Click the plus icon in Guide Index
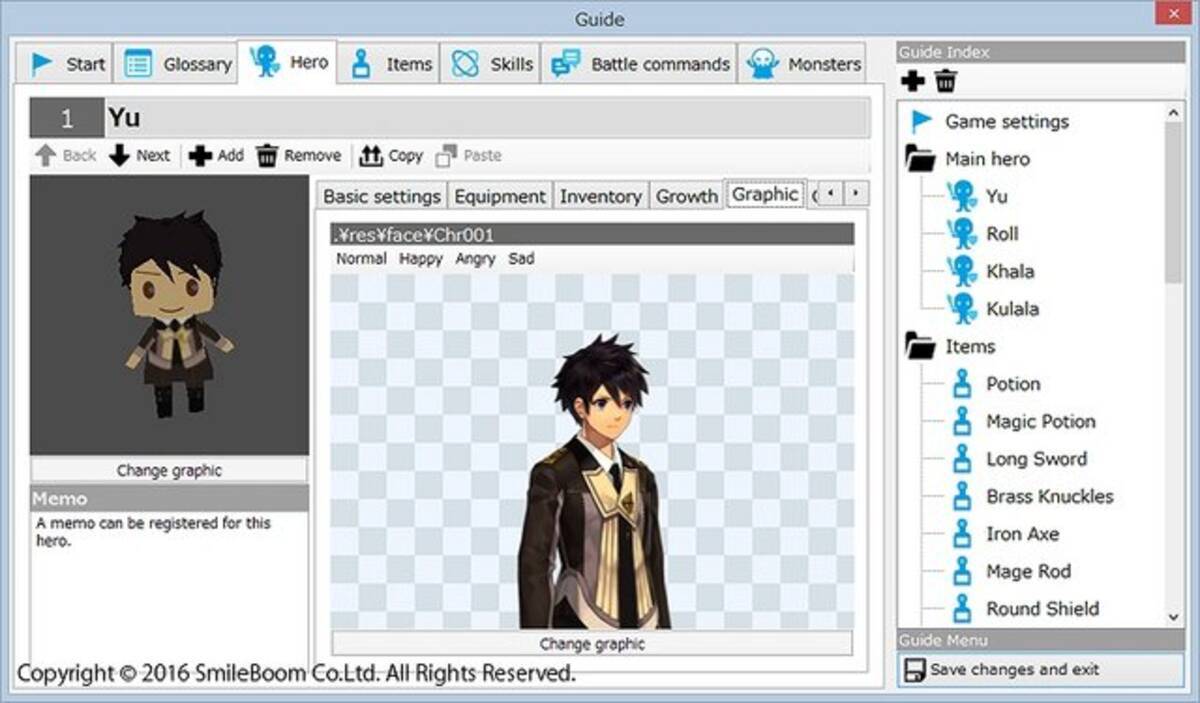The image size is (1200, 703). click(x=912, y=82)
